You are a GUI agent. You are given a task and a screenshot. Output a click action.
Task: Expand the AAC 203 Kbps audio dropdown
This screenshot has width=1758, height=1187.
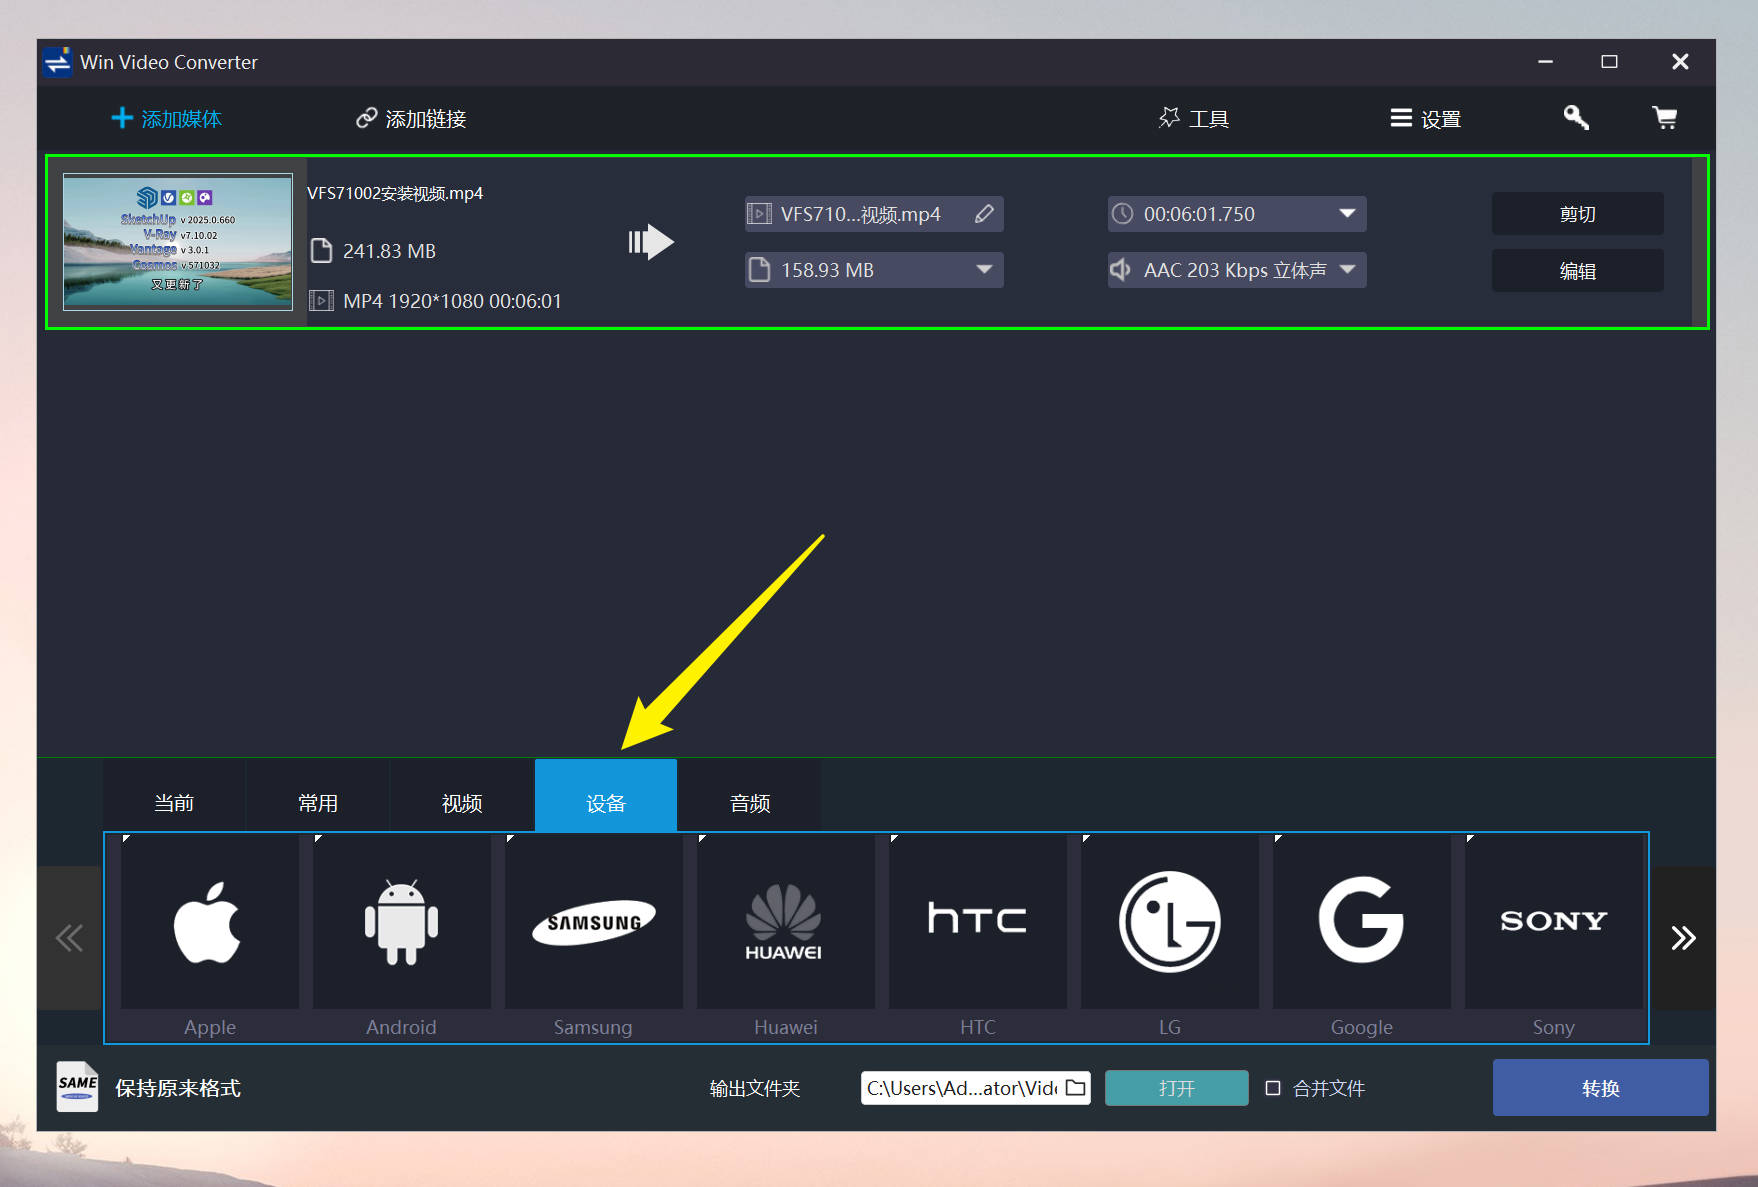(x=1347, y=270)
